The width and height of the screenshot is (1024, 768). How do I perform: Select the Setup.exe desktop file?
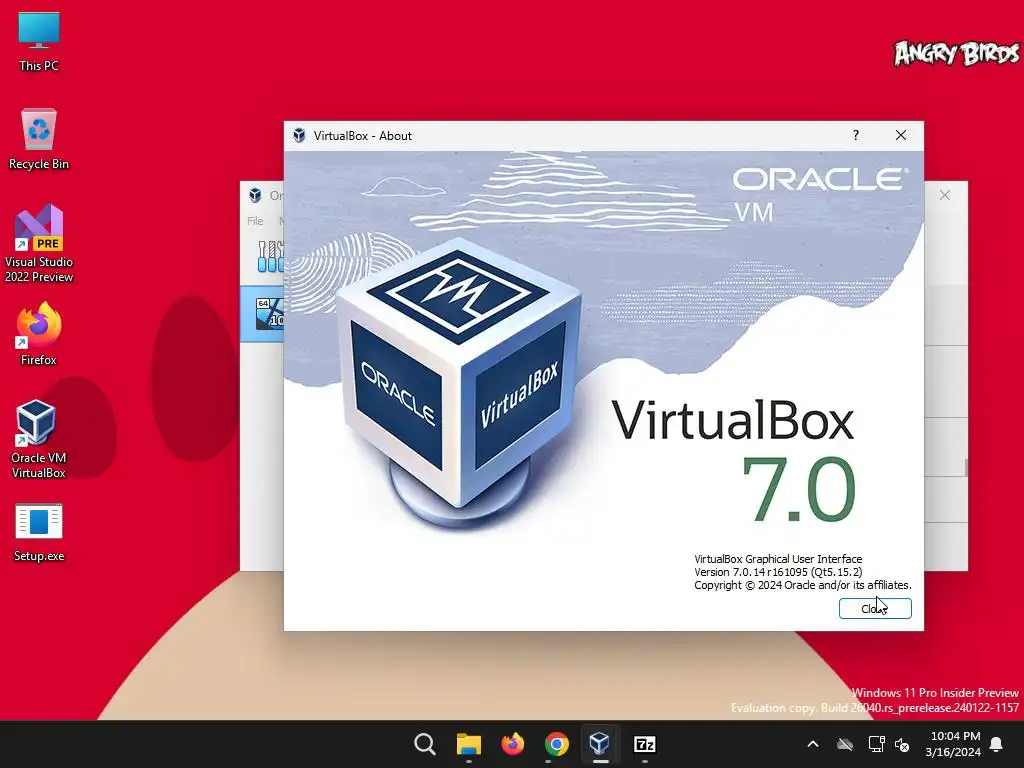click(39, 532)
